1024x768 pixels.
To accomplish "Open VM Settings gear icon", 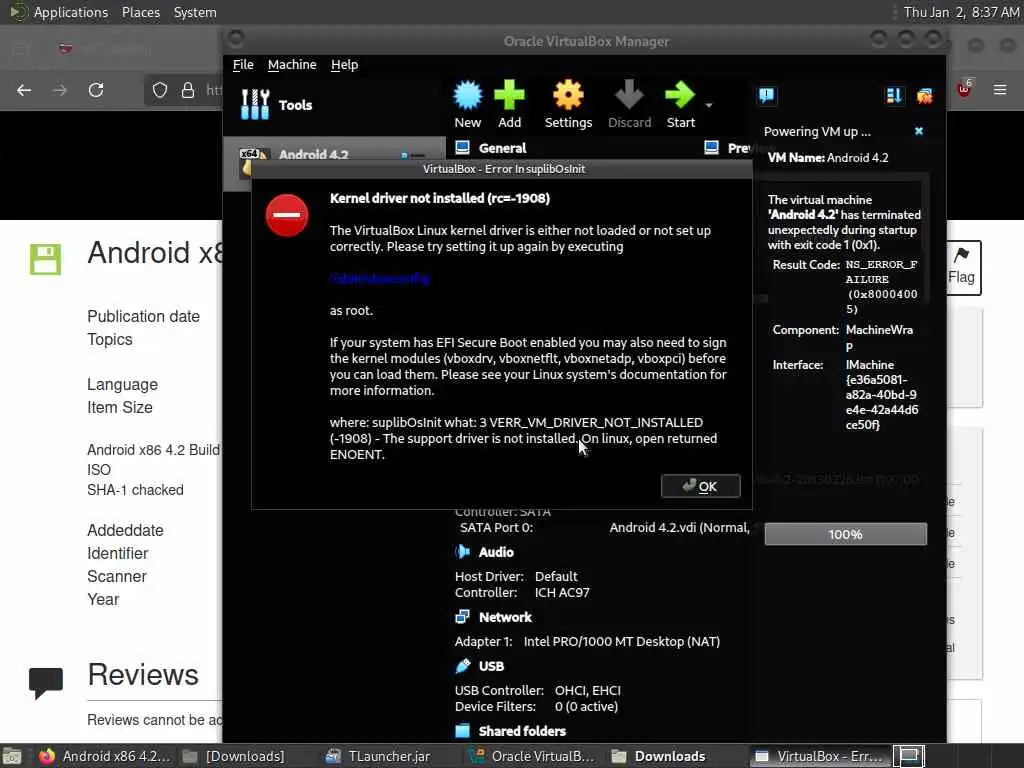I will 568,96.
